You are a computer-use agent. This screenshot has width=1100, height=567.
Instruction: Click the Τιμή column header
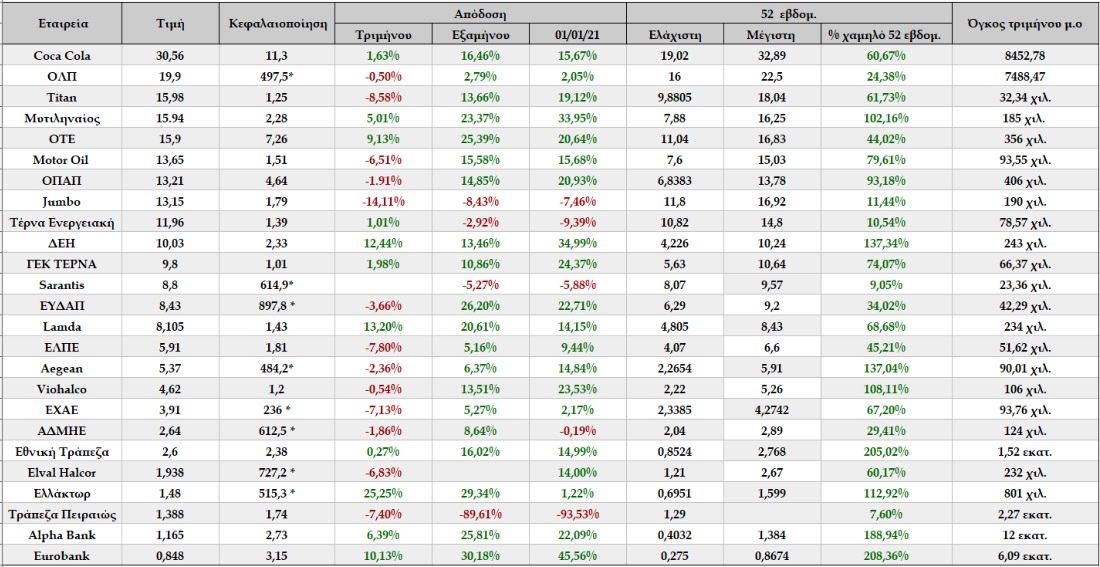(x=170, y=23)
